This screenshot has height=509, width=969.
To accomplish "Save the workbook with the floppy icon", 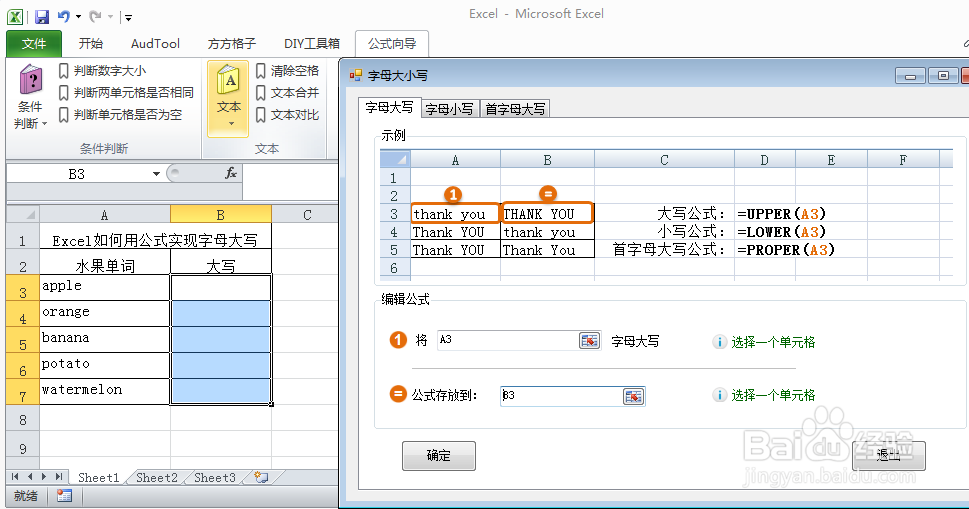I will coord(41,17).
